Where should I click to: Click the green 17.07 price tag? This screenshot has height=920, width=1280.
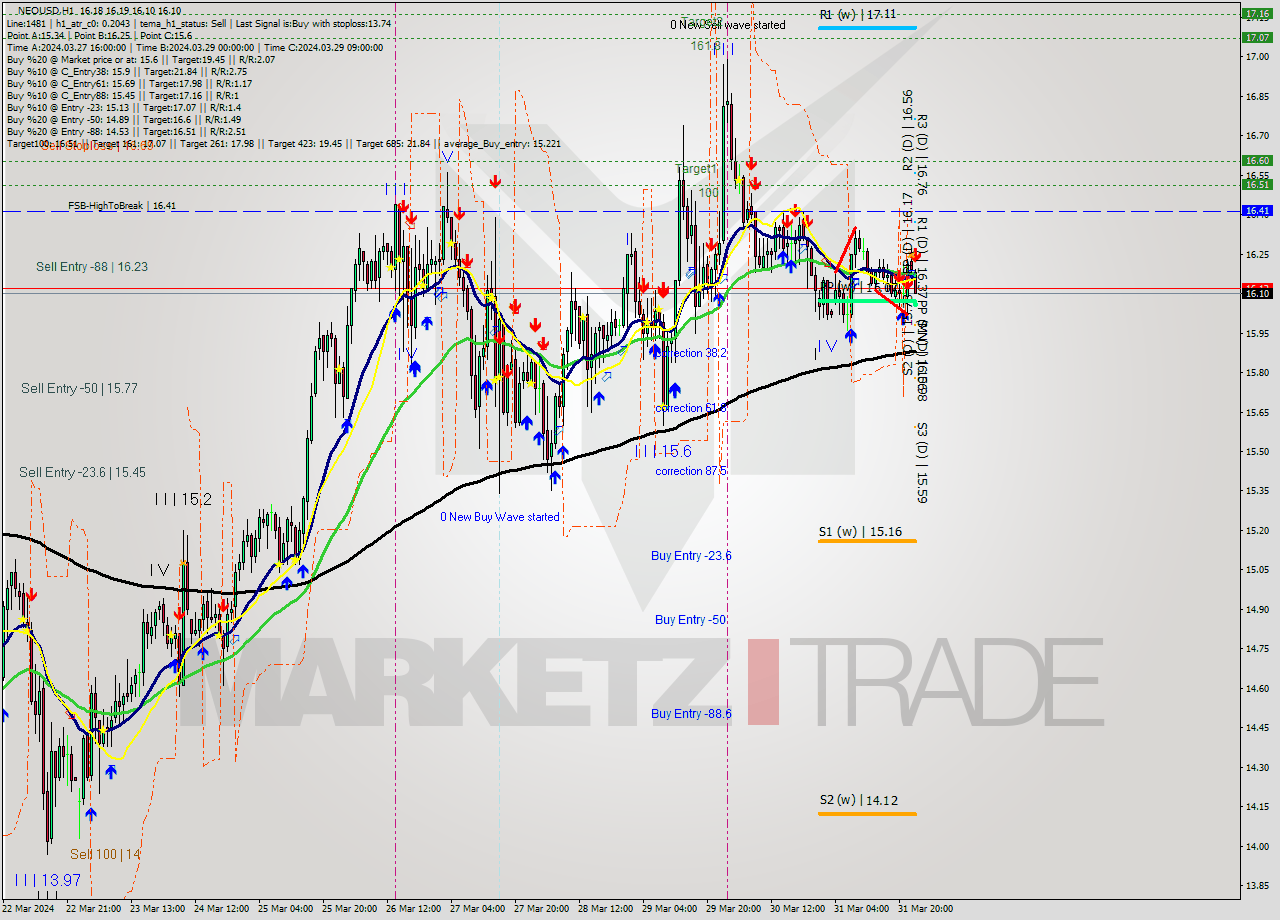point(1257,37)
